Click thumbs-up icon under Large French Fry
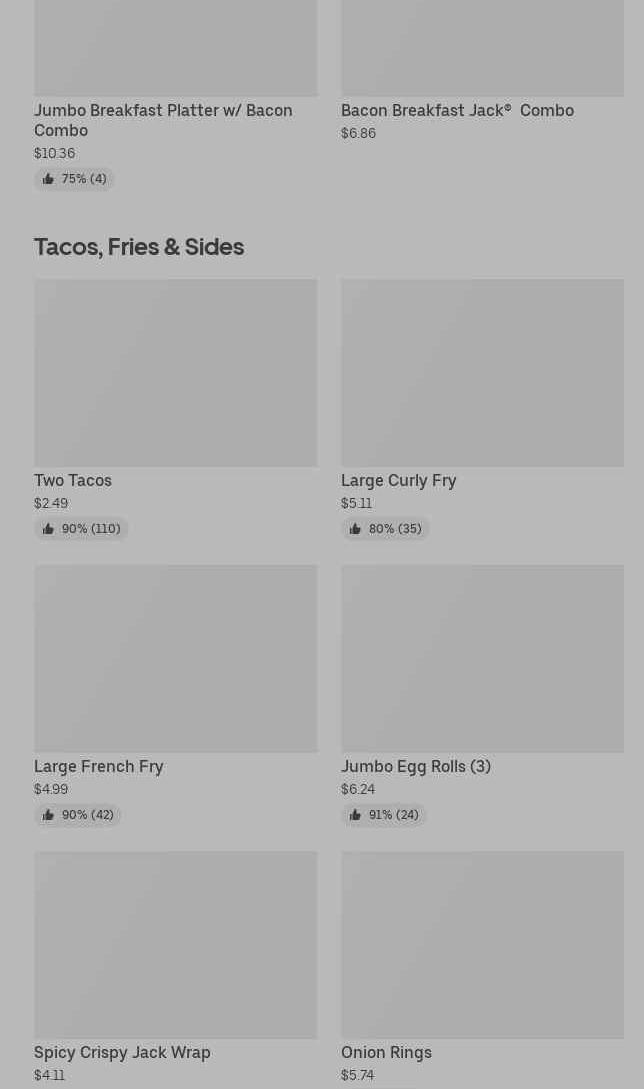The image size is (644, 1089). point(48,815)
